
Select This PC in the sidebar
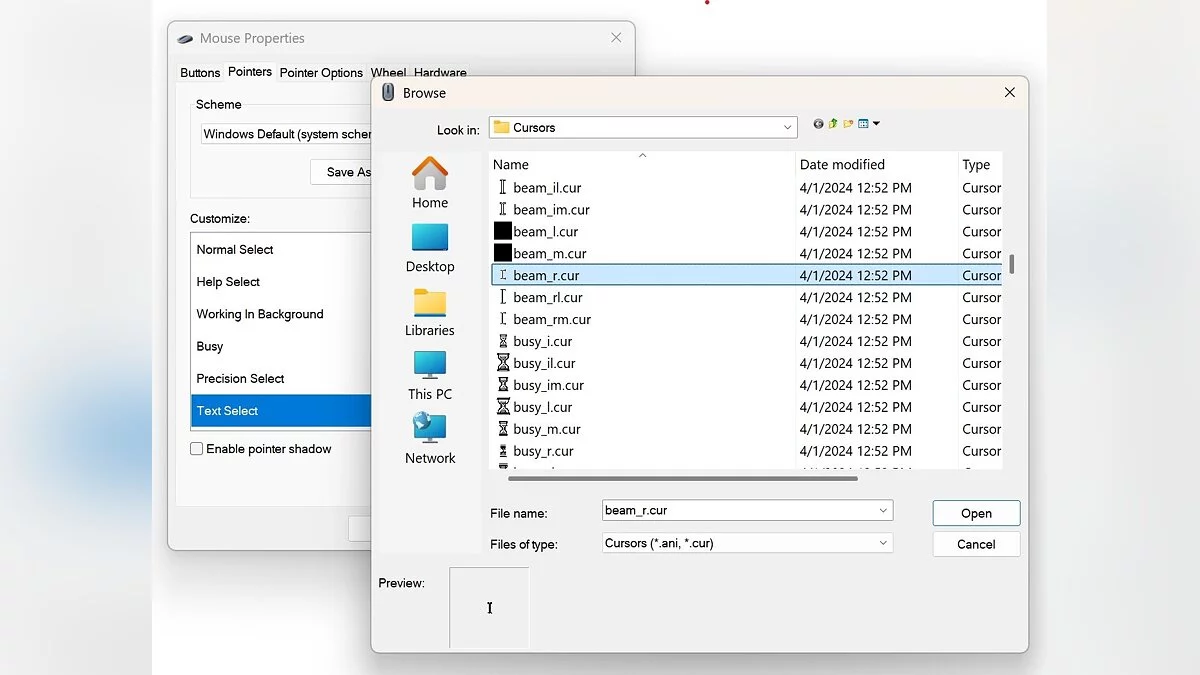(x=430, y=375)
